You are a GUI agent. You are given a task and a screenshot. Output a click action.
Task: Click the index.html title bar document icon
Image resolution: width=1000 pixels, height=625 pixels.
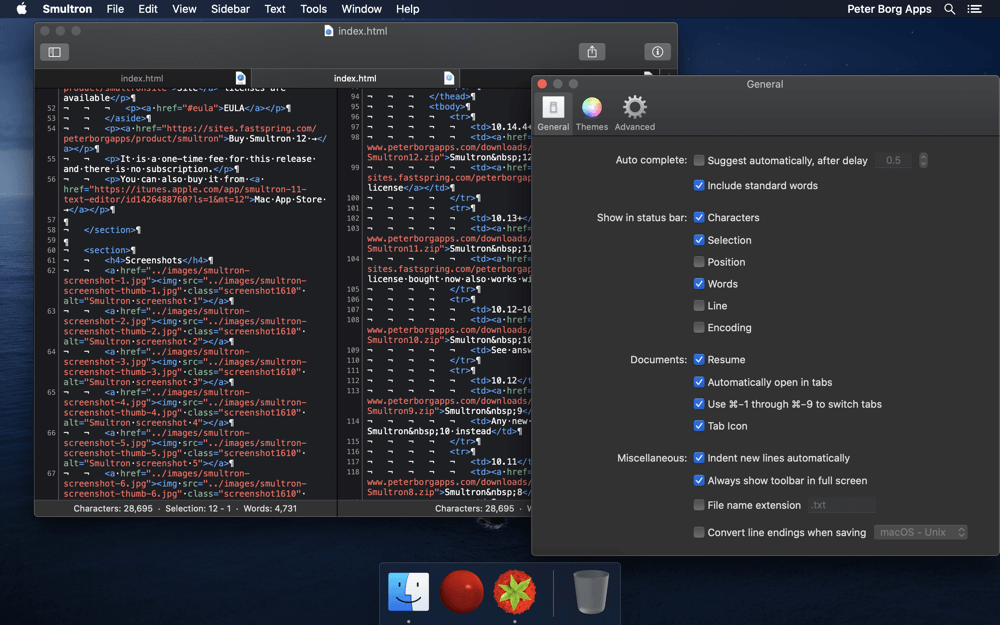pos(328,31)
